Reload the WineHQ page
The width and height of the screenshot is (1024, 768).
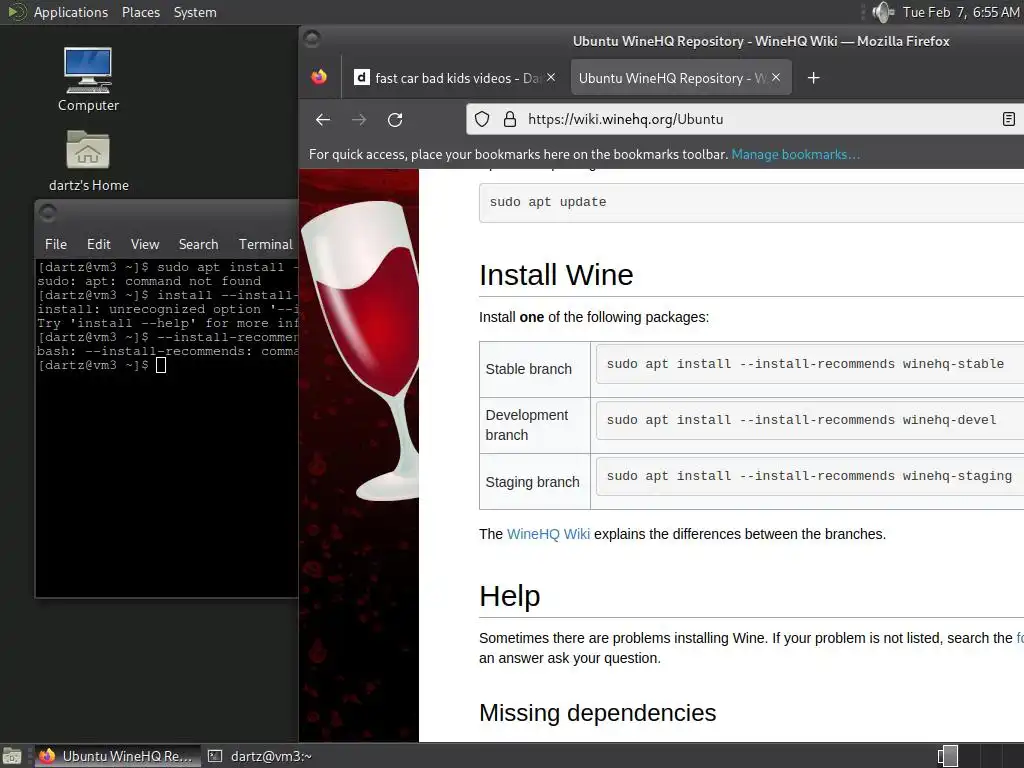tap(395, 120)
